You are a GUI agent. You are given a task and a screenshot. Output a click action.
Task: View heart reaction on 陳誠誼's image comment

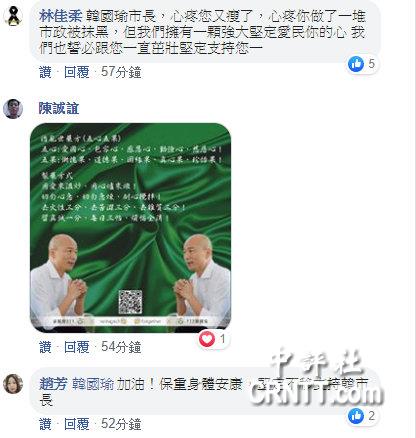pos(212,339)
